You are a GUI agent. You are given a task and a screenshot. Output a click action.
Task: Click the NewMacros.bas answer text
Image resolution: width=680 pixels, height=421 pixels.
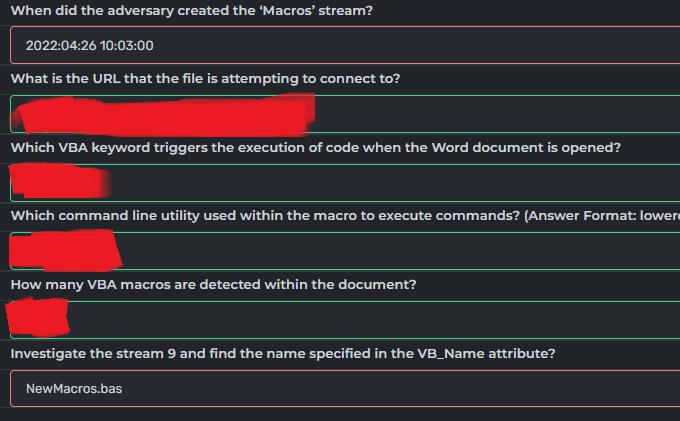pos(74,388)
